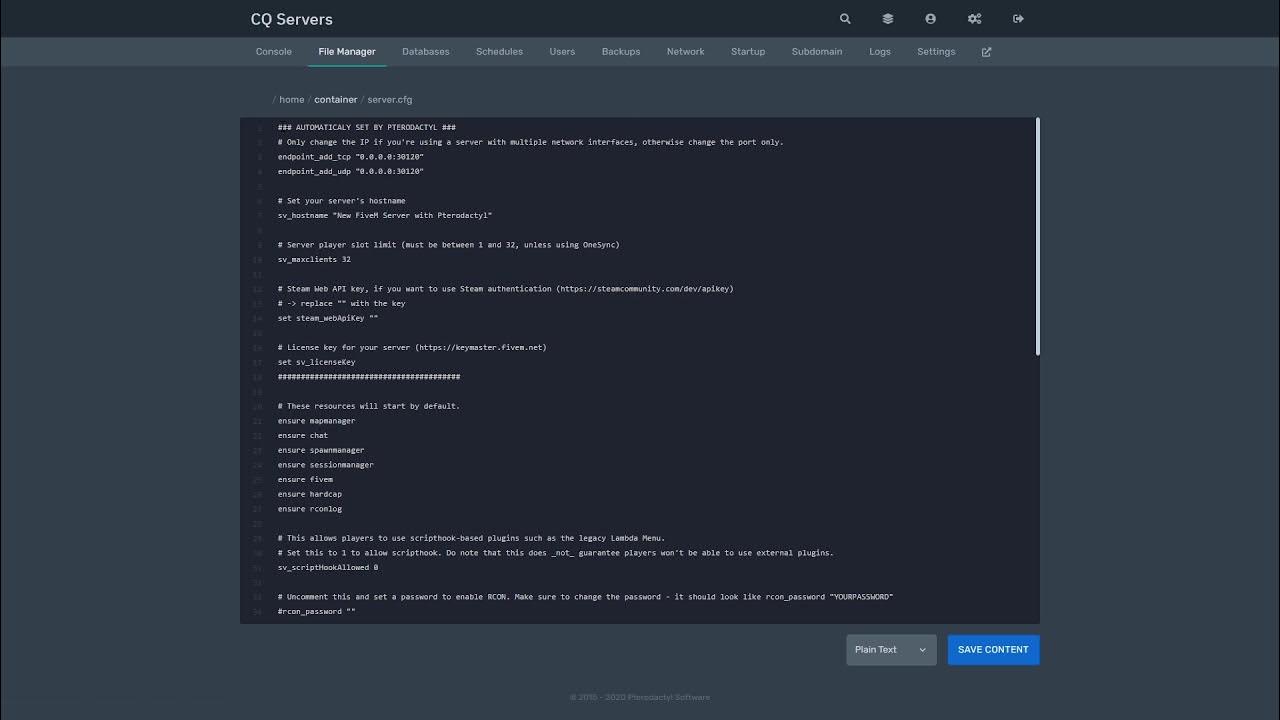Click the ensure chat line
Screen dimensions: 1280x720
coord(303,436)
